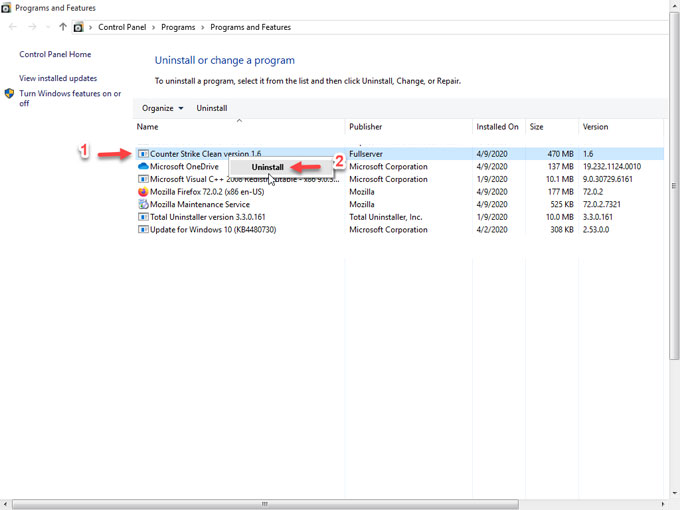
Task: Select Update for Windows 10 (KB4480730)
Action: (x=213, y=229)
